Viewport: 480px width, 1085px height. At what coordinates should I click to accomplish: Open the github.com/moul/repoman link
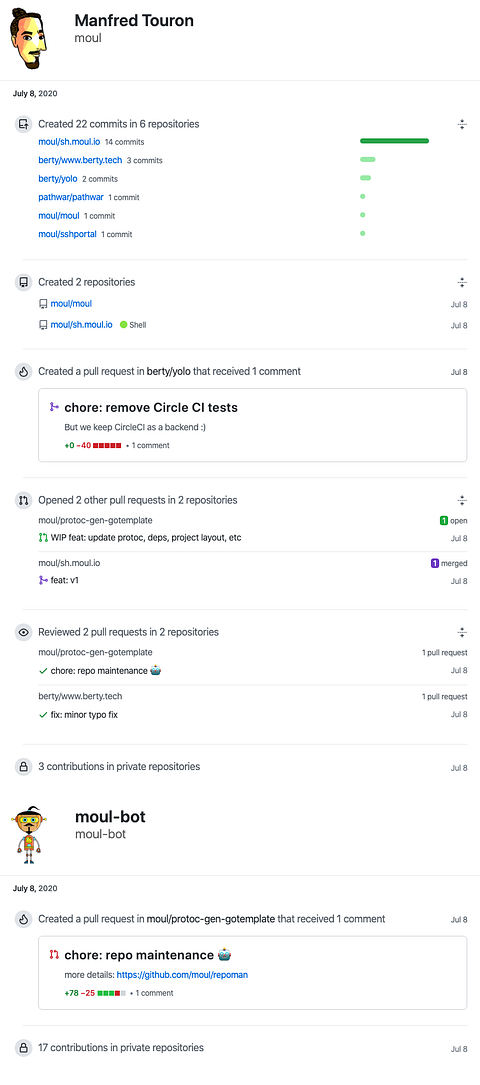point(182,975)
